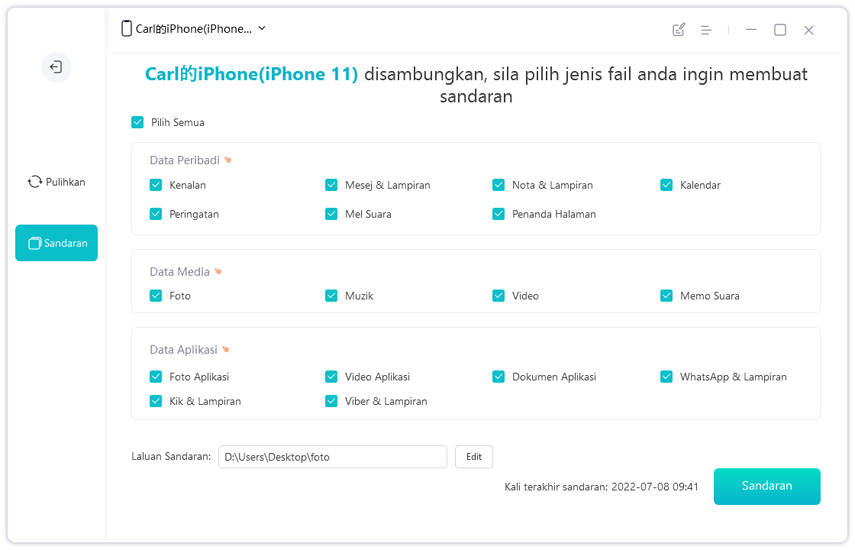Image resolution: width=855 pixels, height=550 pixels.
Task: Uncheck the Pilih Semua checkbox
Action: [x=138, y=122]
